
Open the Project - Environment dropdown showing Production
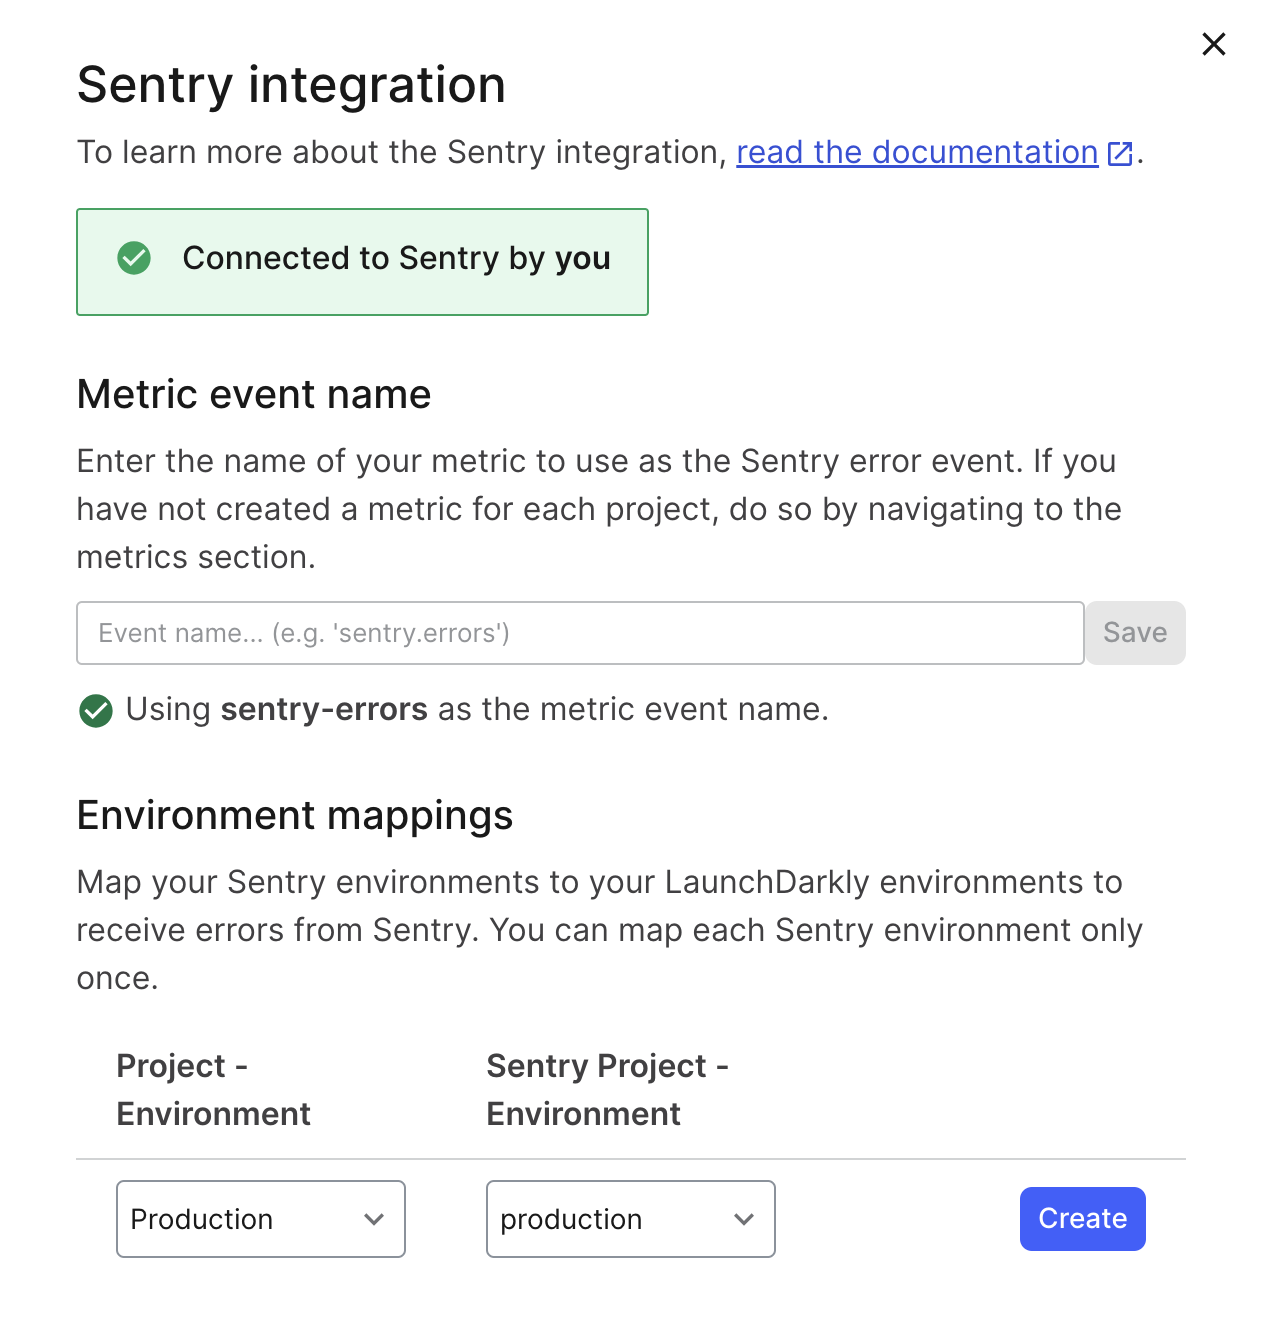tap(260, 1219)
